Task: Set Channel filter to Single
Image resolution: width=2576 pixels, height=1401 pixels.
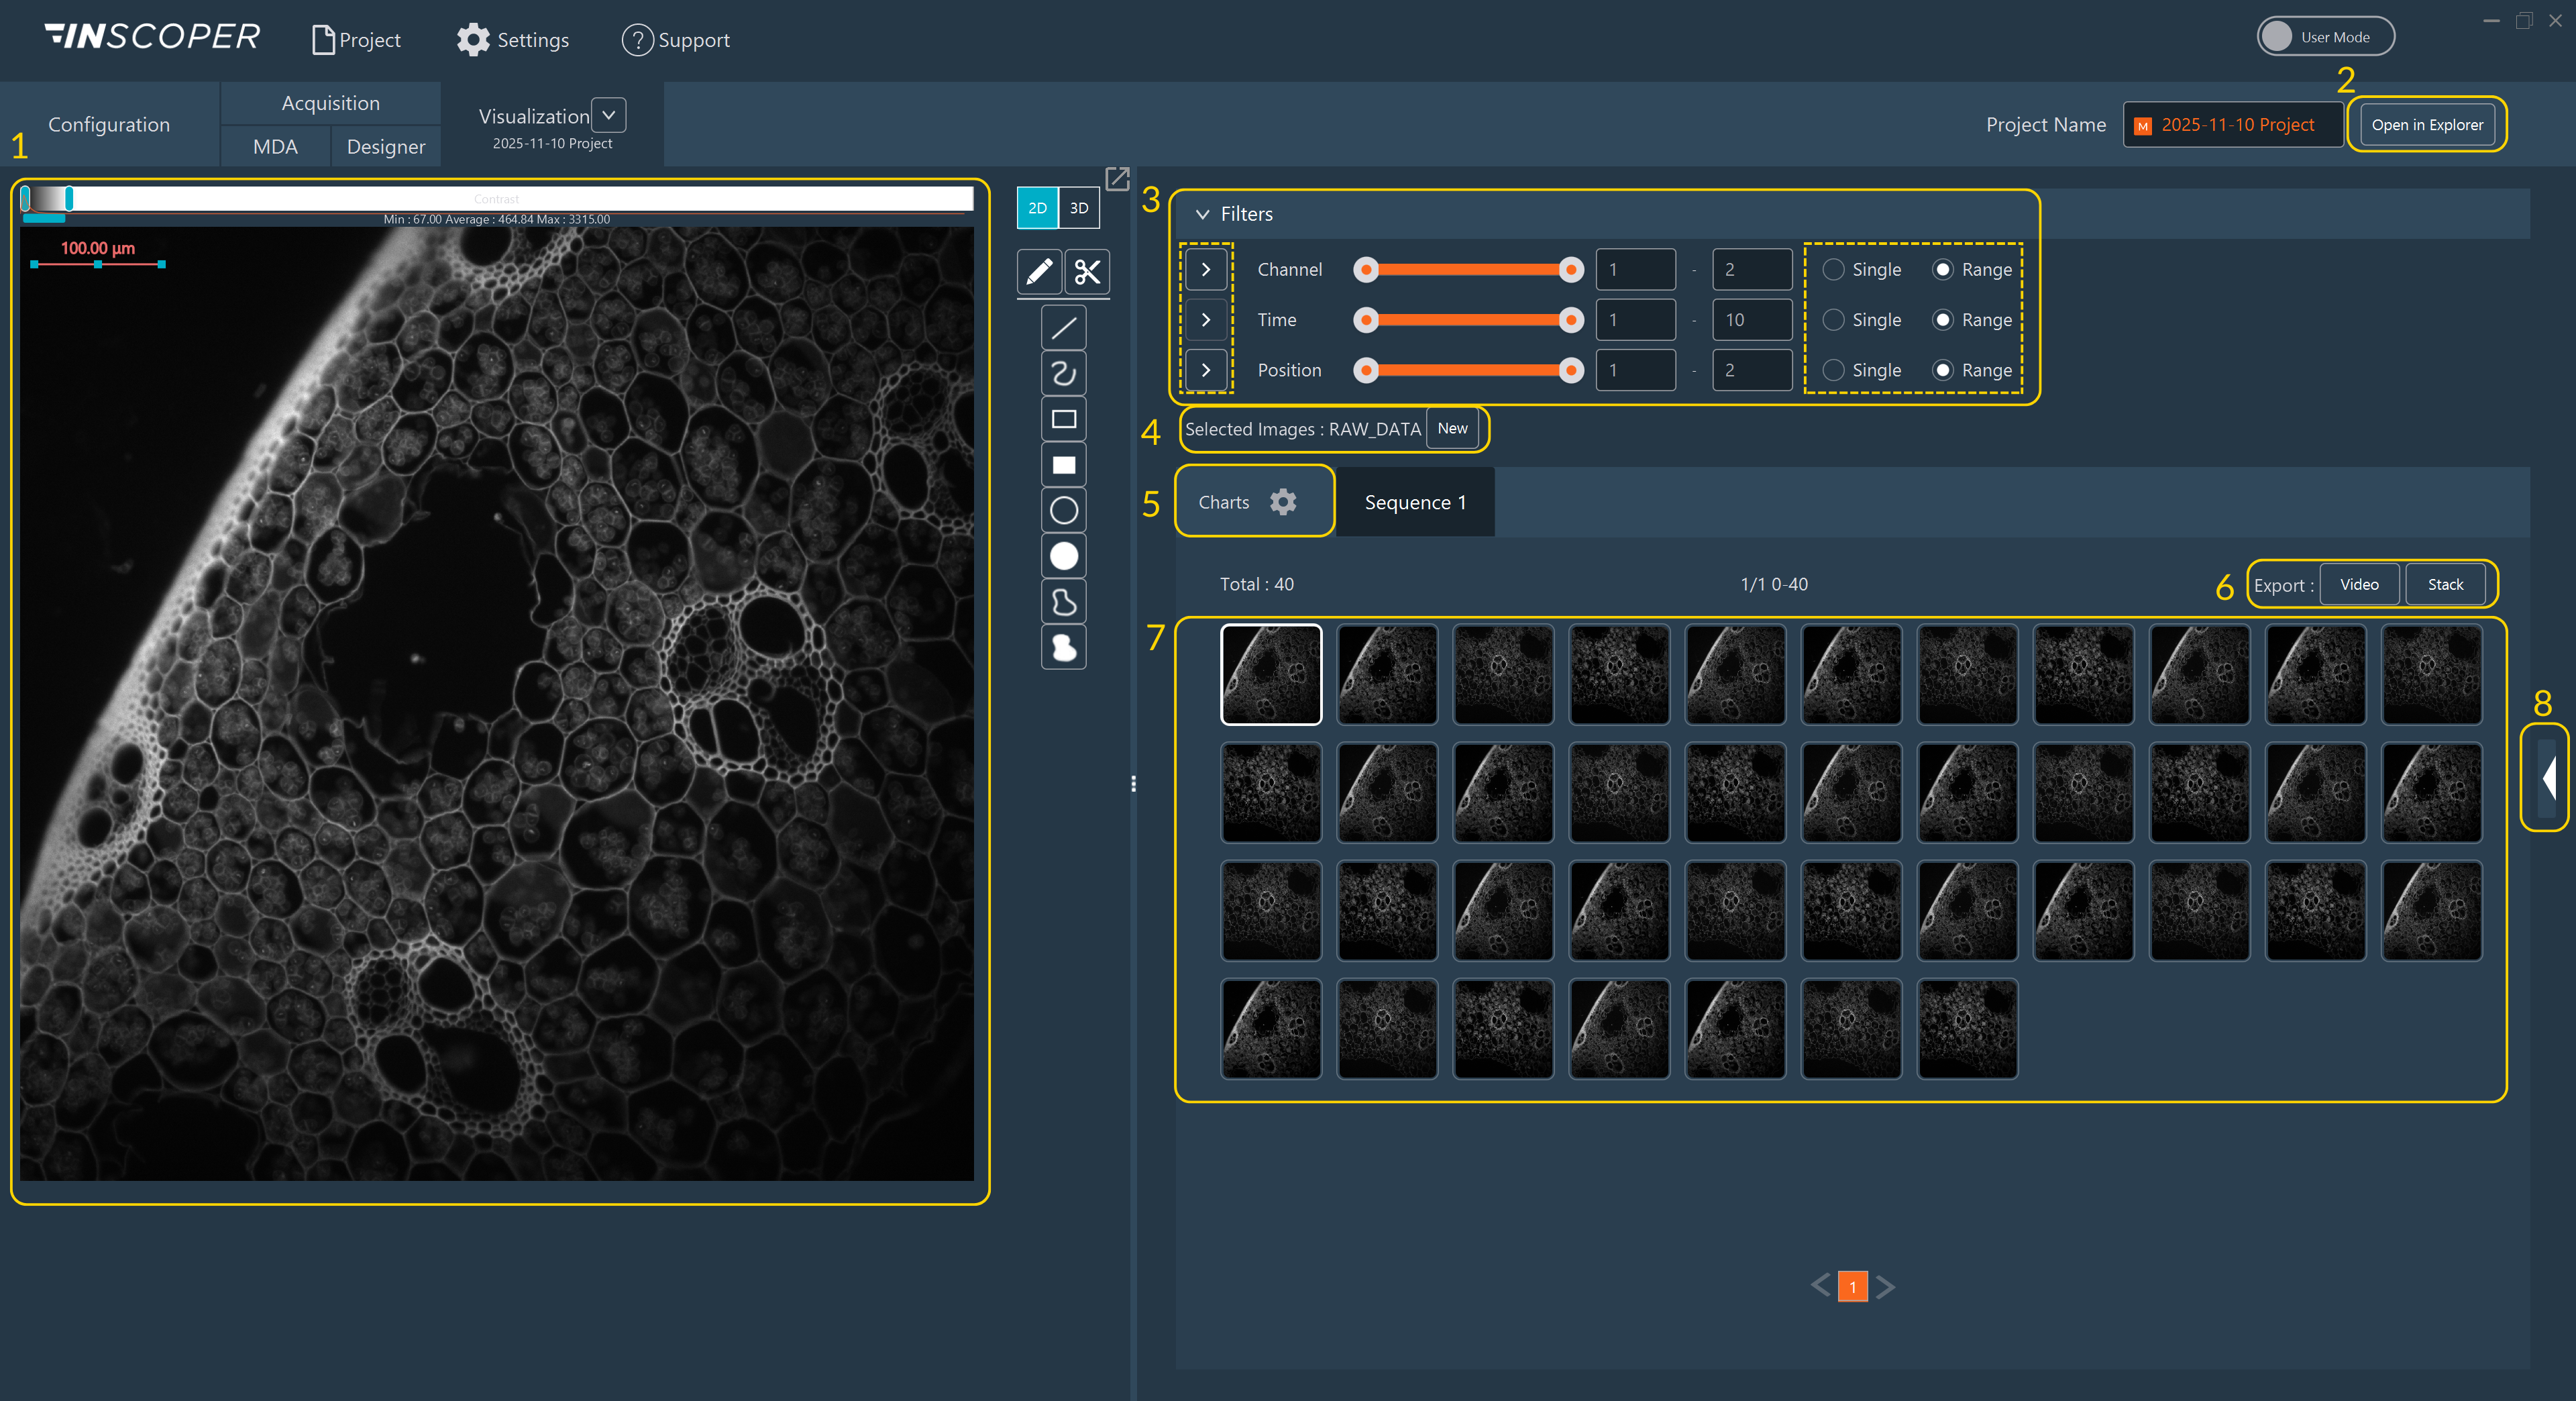Action: pos(1833,270)
